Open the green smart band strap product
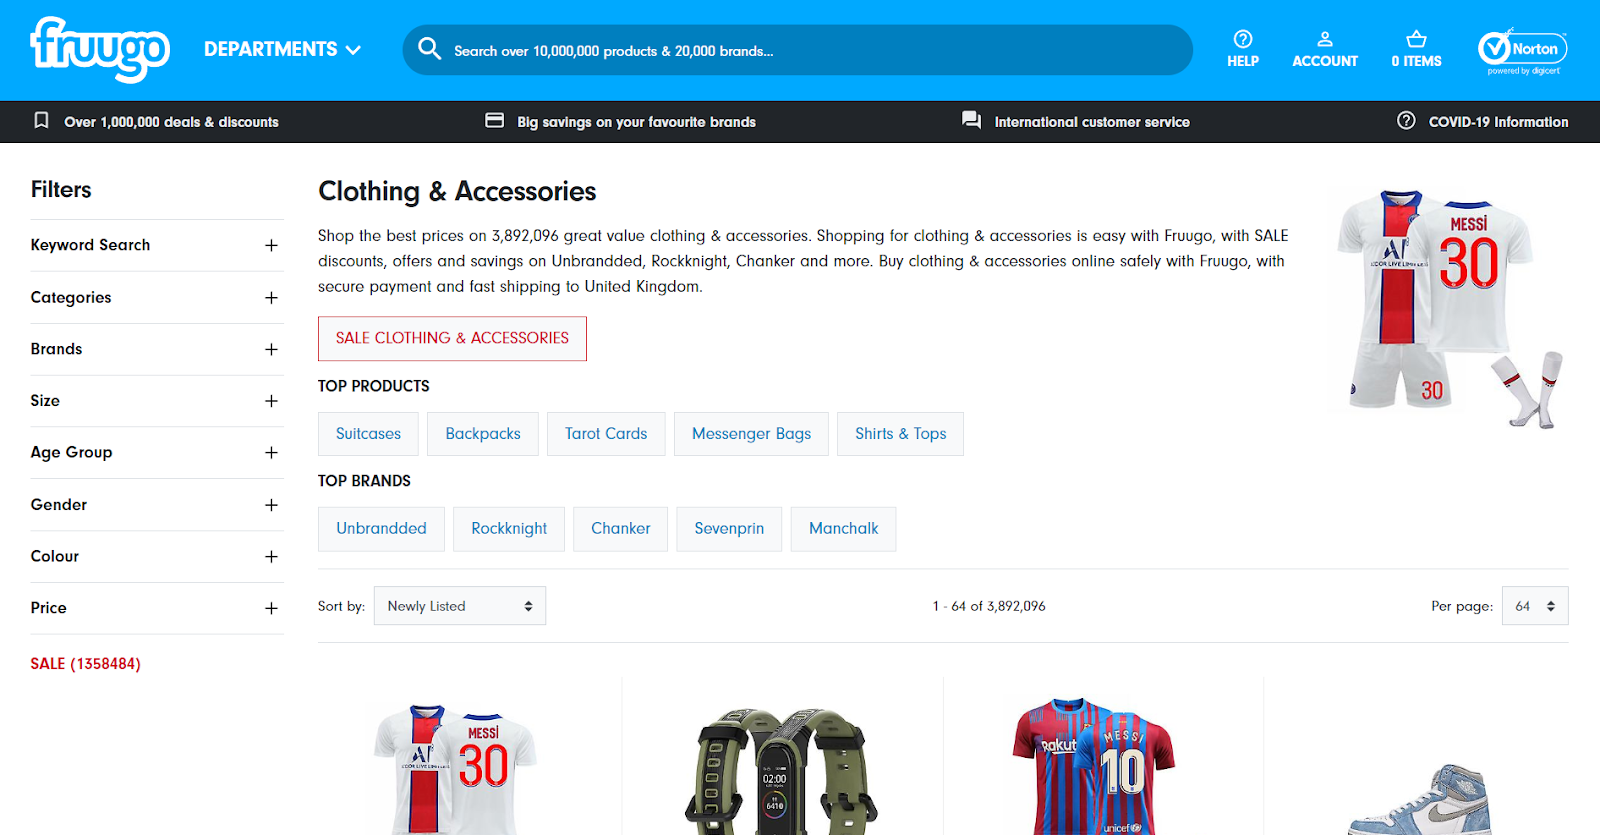Screen dimensions: 1600x835 pos(781,770)
